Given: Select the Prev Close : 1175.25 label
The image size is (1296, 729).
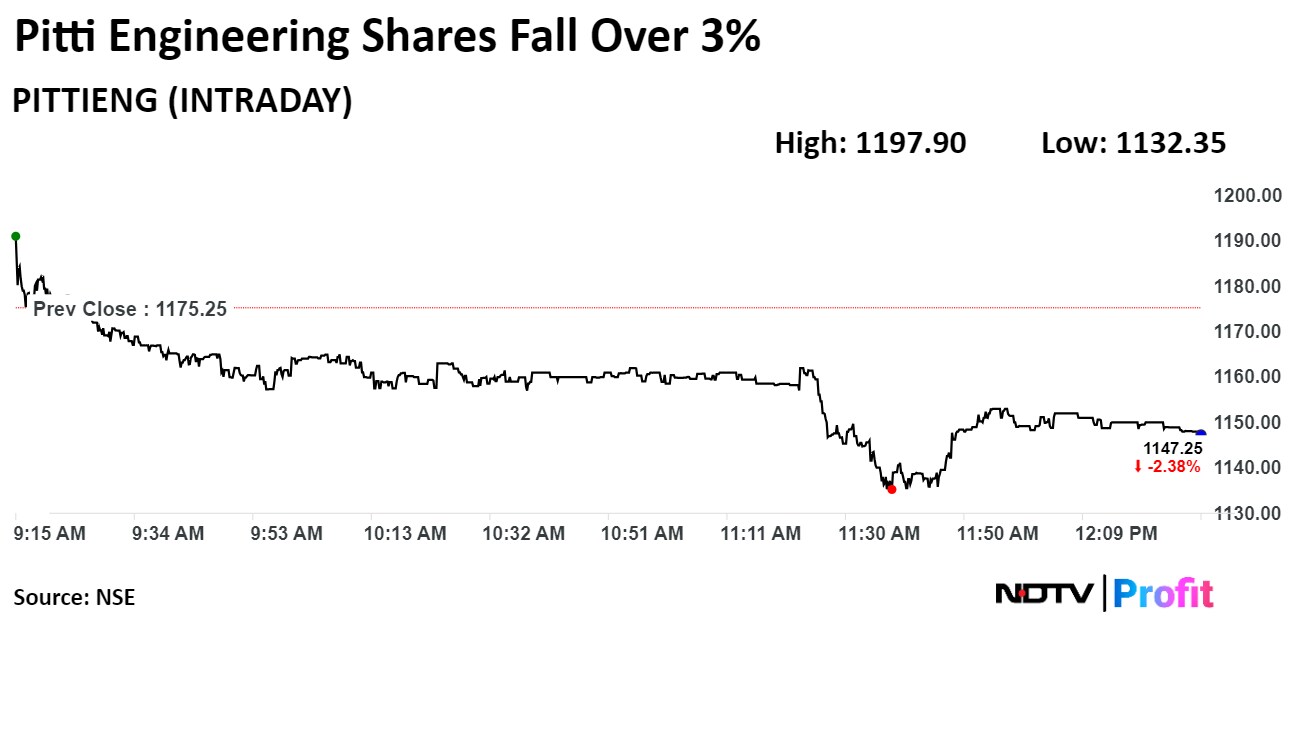Looking at the screenshot, I should (130, 309).
